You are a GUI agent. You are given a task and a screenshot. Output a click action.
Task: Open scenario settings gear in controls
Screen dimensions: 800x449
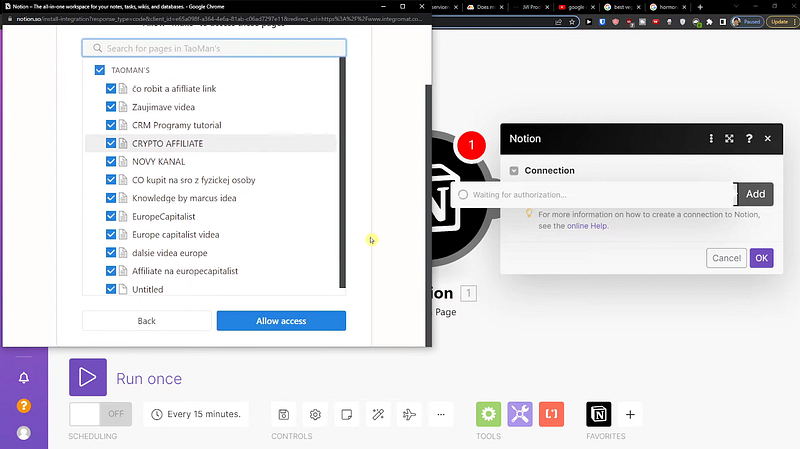coord(315,414)
